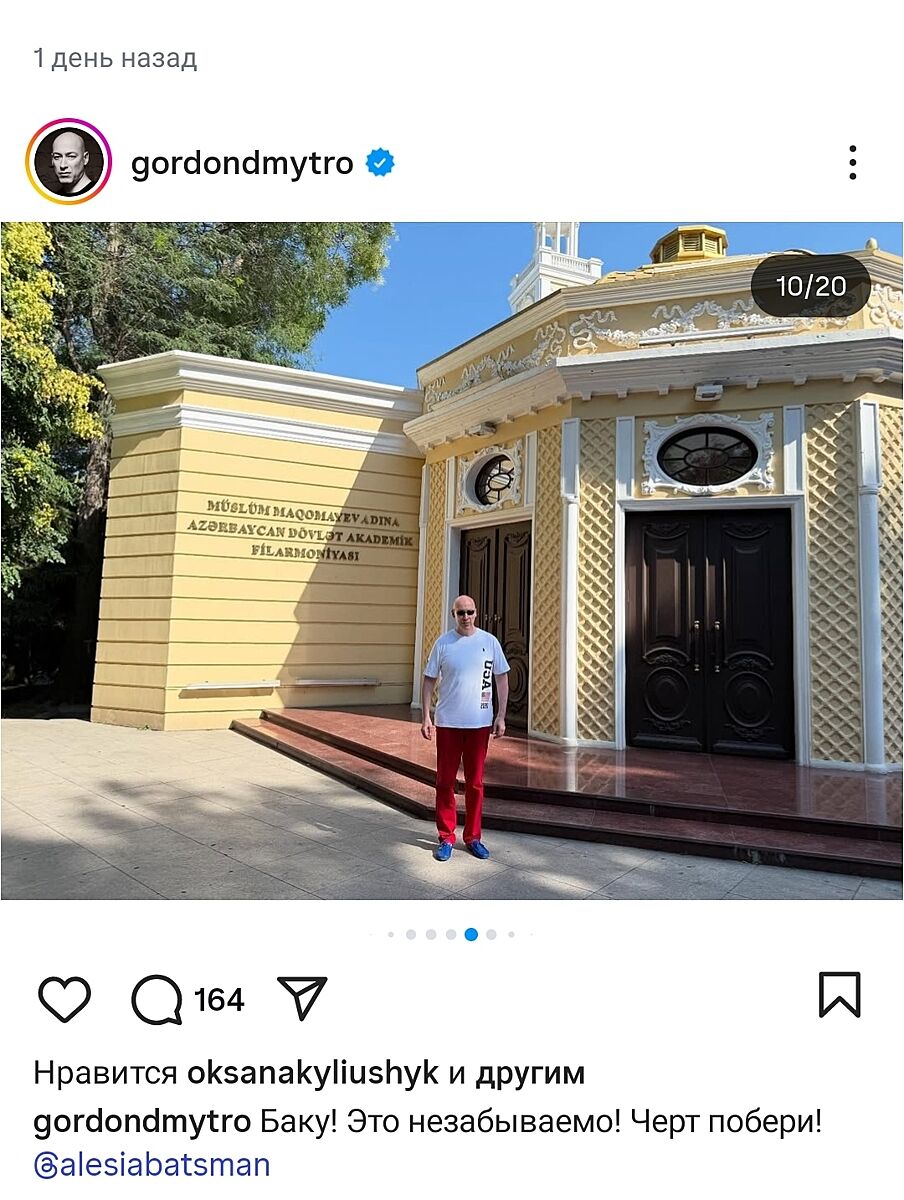
Task: View all 164 comments via the count
Action: point(219,999)
